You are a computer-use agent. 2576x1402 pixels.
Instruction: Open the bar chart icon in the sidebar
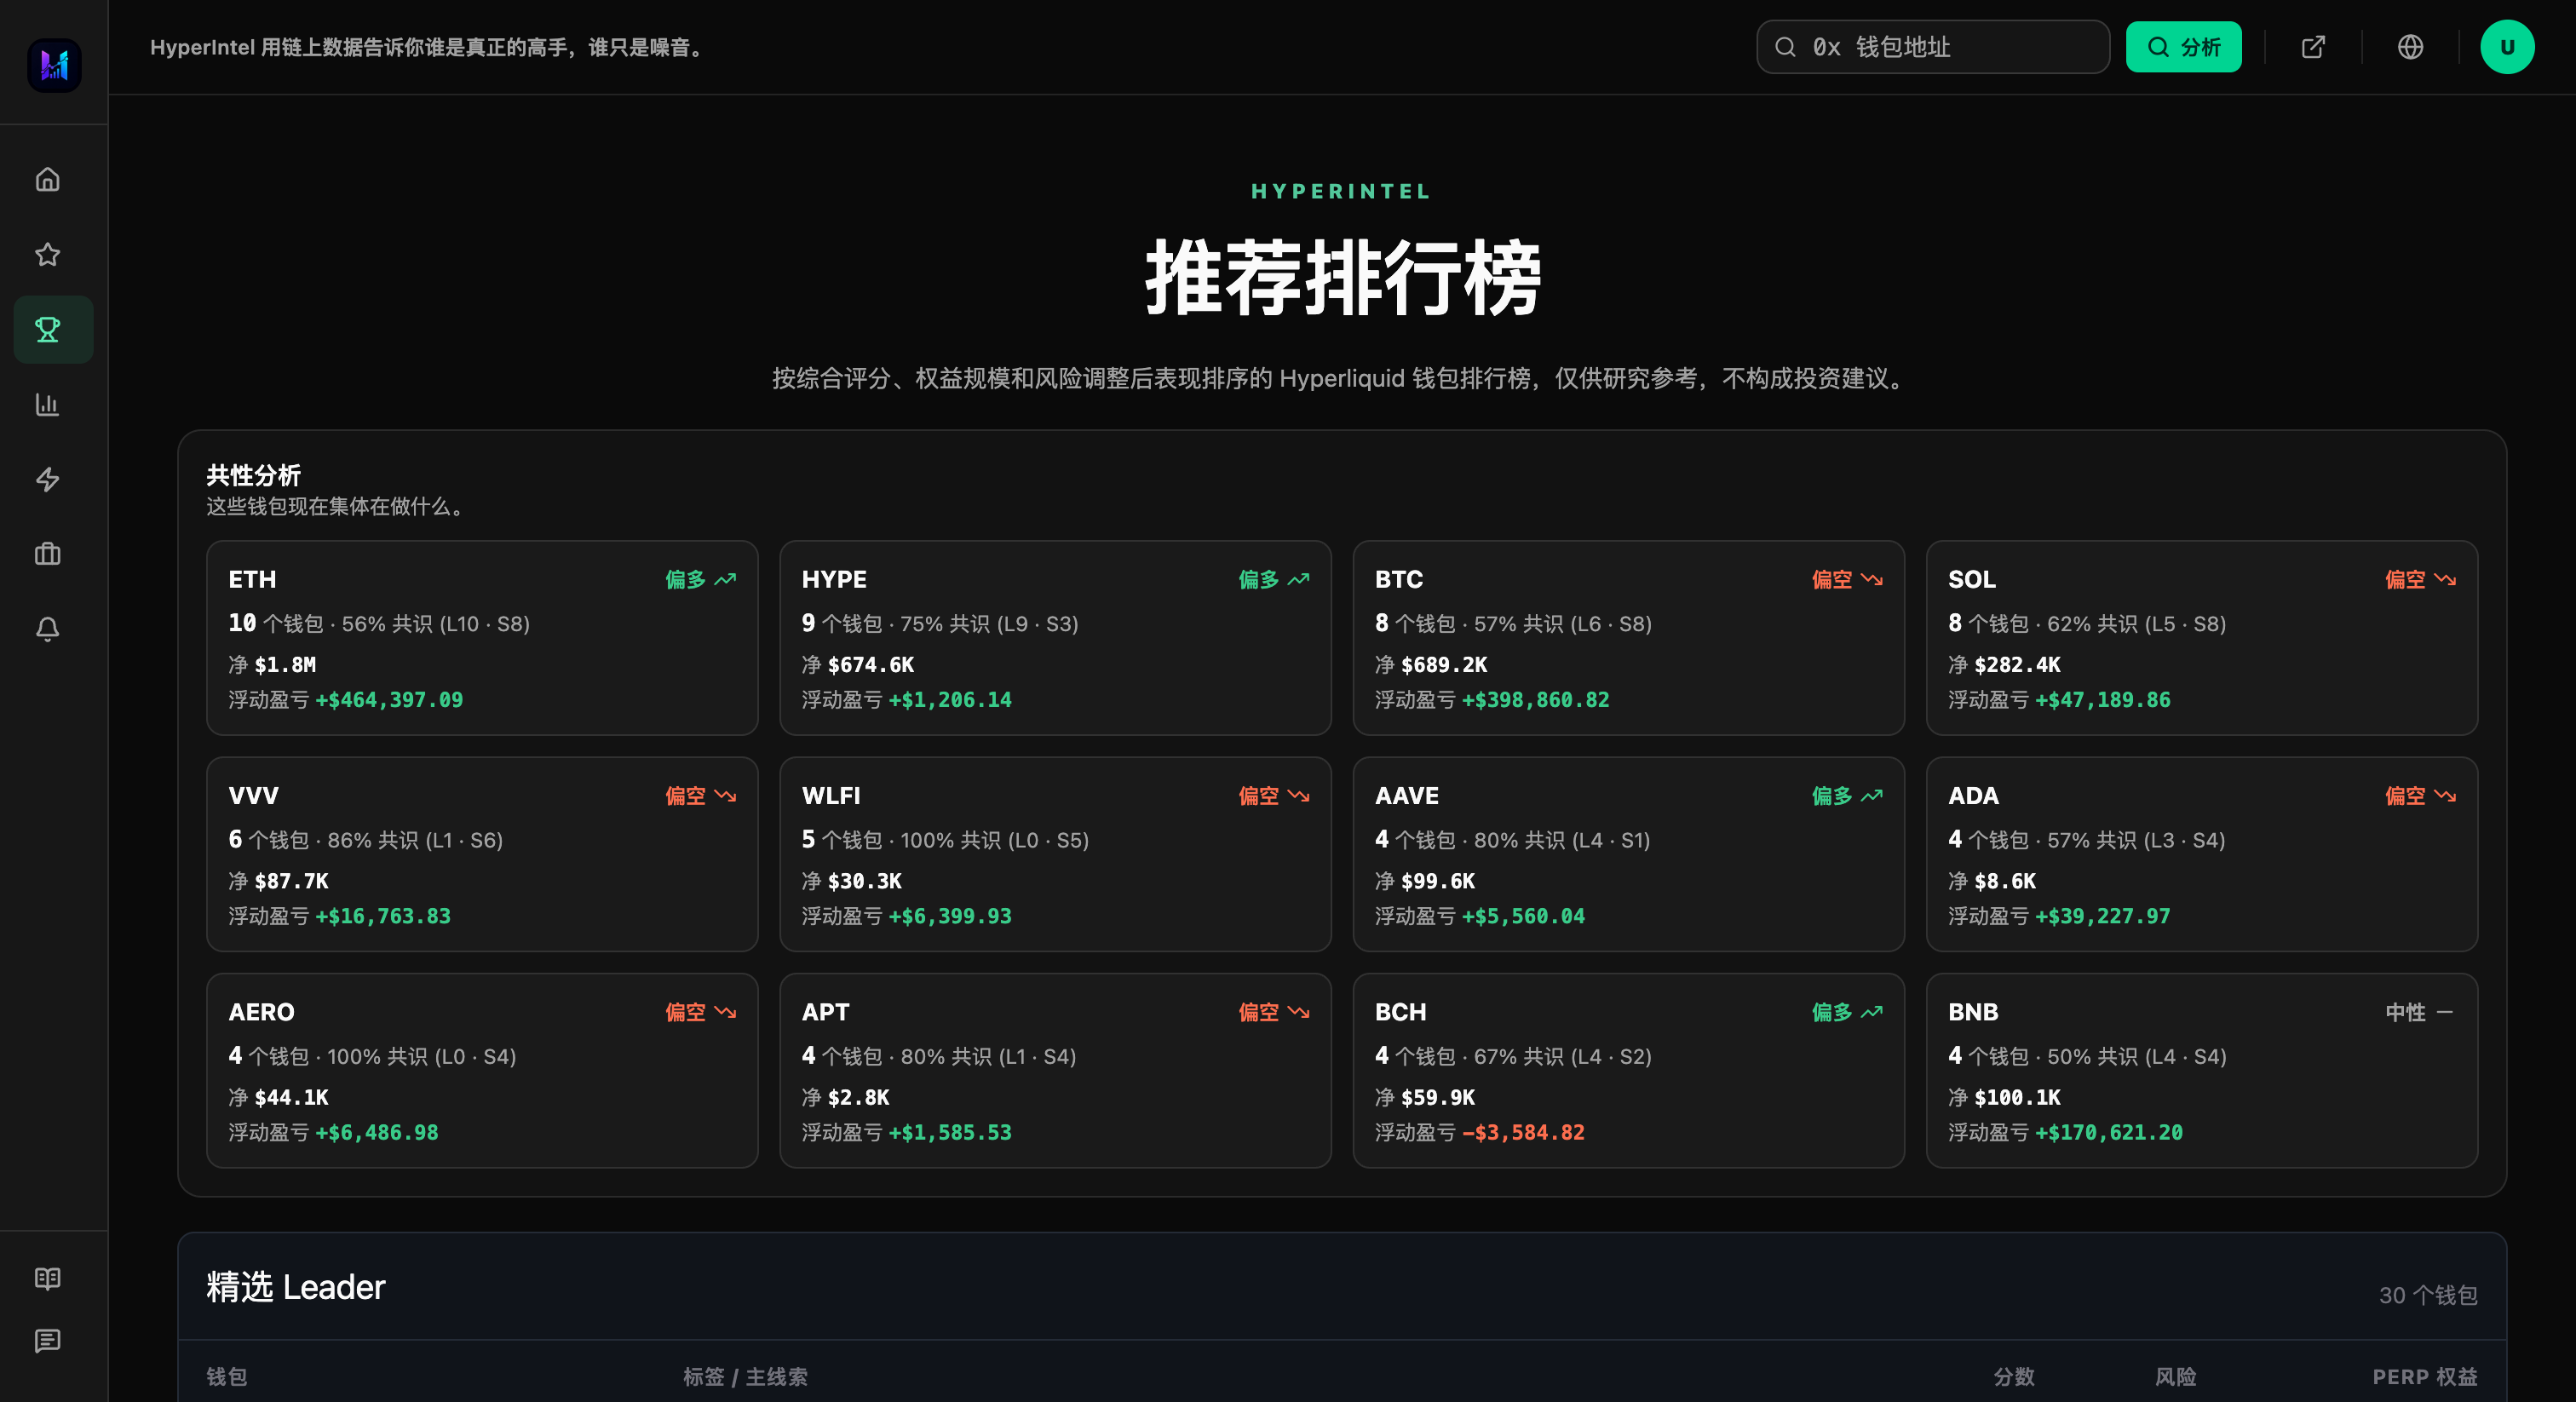pyautogui.click(x=48, y=404)
